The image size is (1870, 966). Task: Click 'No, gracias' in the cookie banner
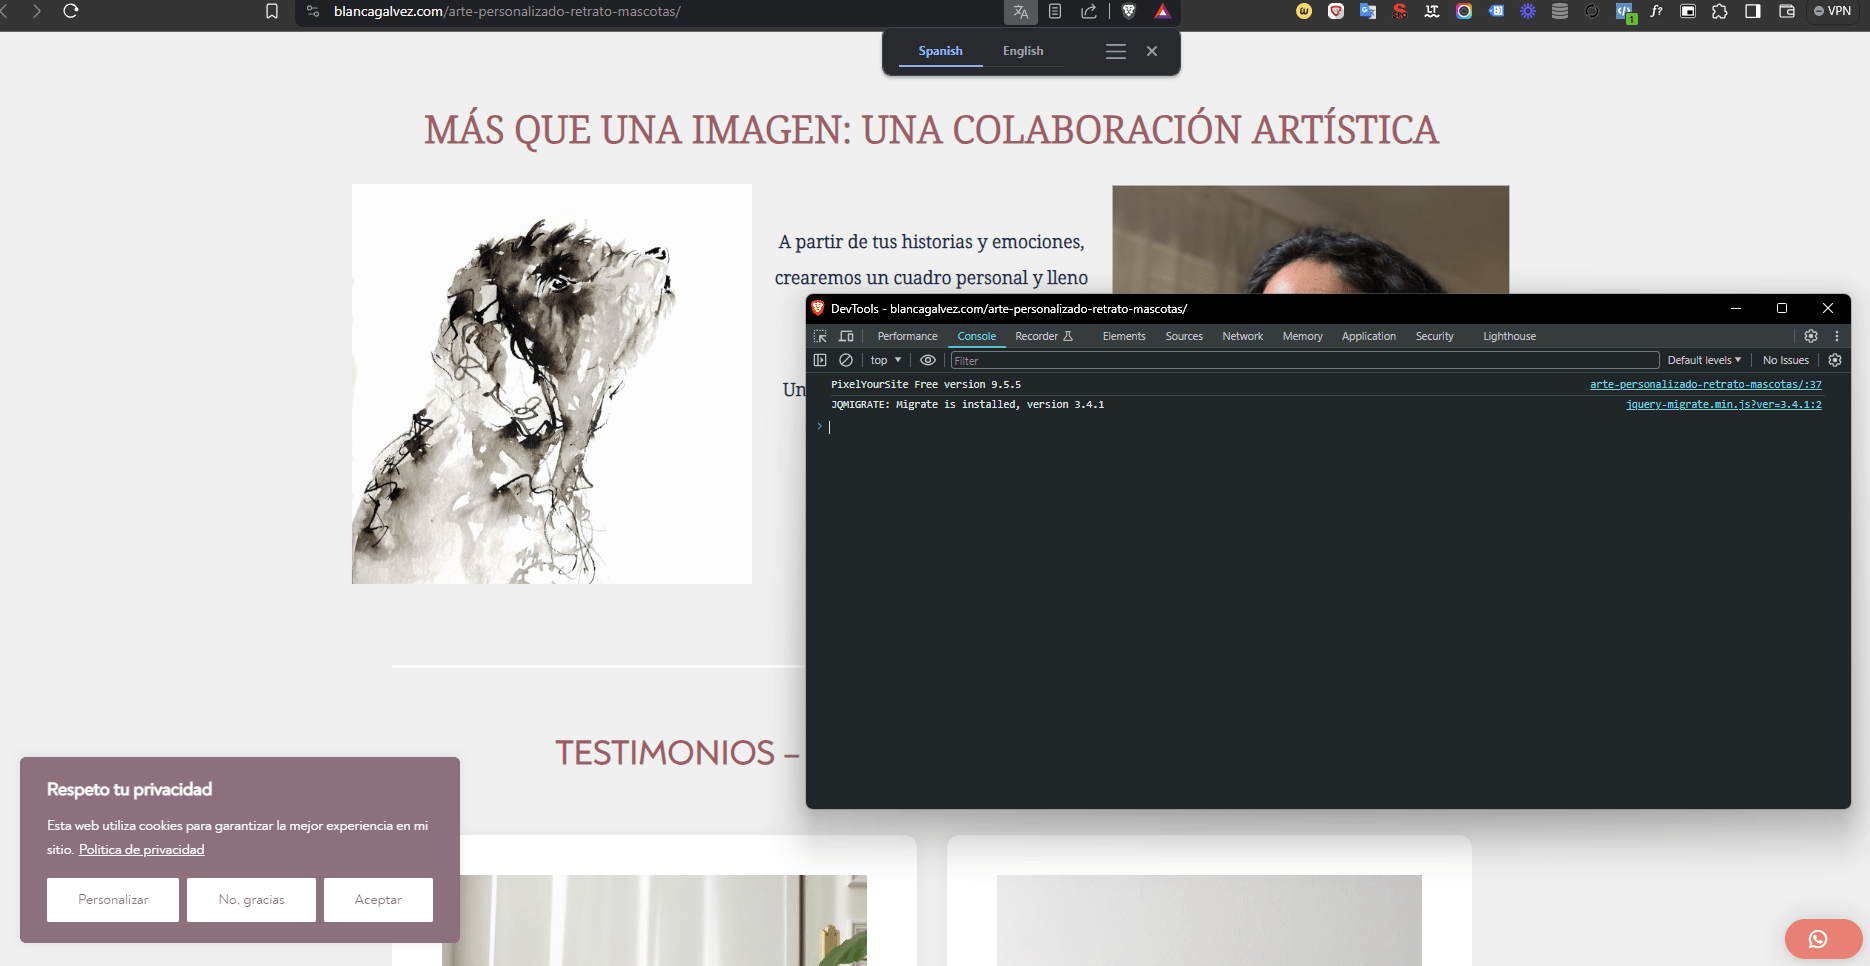click(251, 900)
